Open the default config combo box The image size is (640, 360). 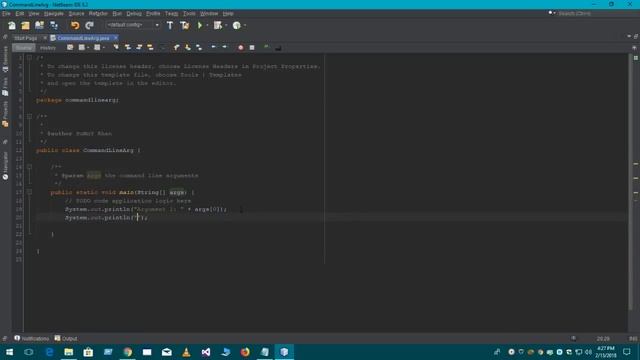(x=133, y=25)
